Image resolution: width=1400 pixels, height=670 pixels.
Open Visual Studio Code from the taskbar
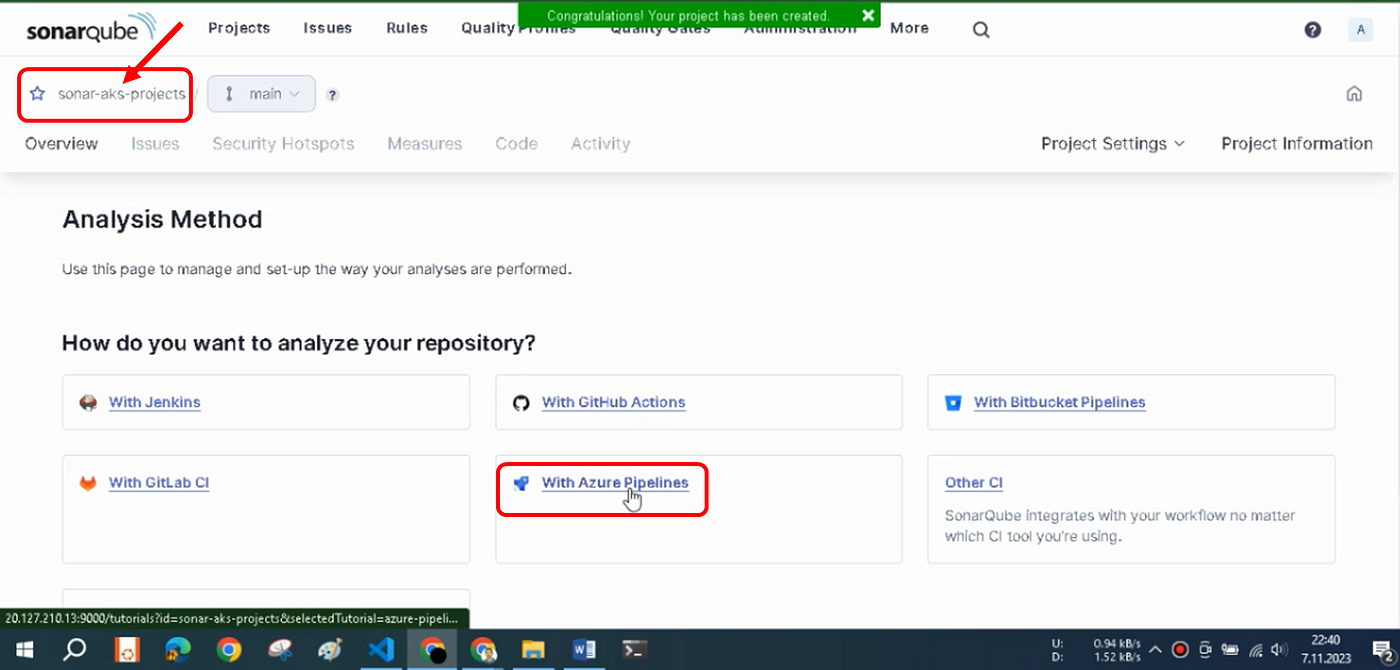pyautogui.click(x=381, y=650)
